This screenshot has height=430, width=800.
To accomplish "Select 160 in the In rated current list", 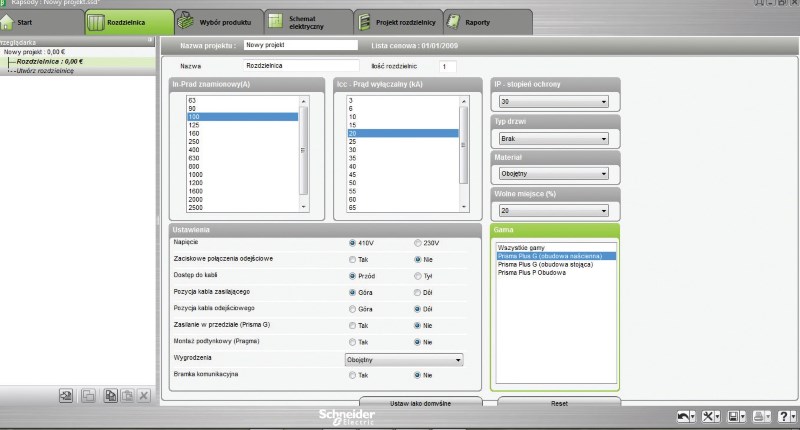I will click(243, 134).
